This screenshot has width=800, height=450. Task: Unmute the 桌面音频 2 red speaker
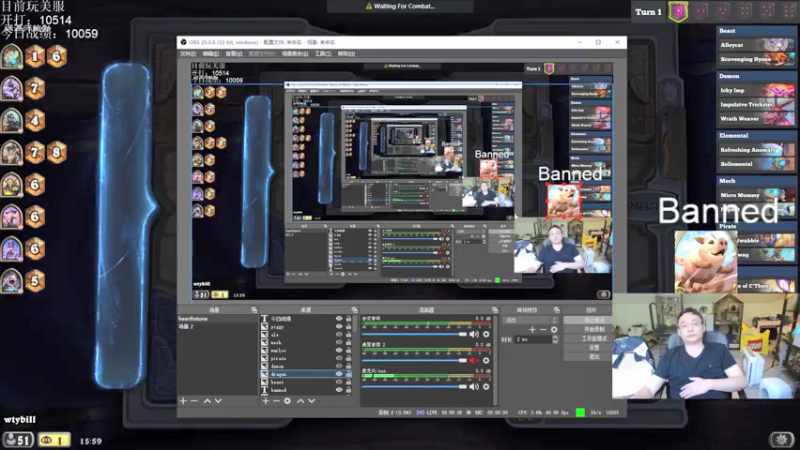tap(474, 361)
